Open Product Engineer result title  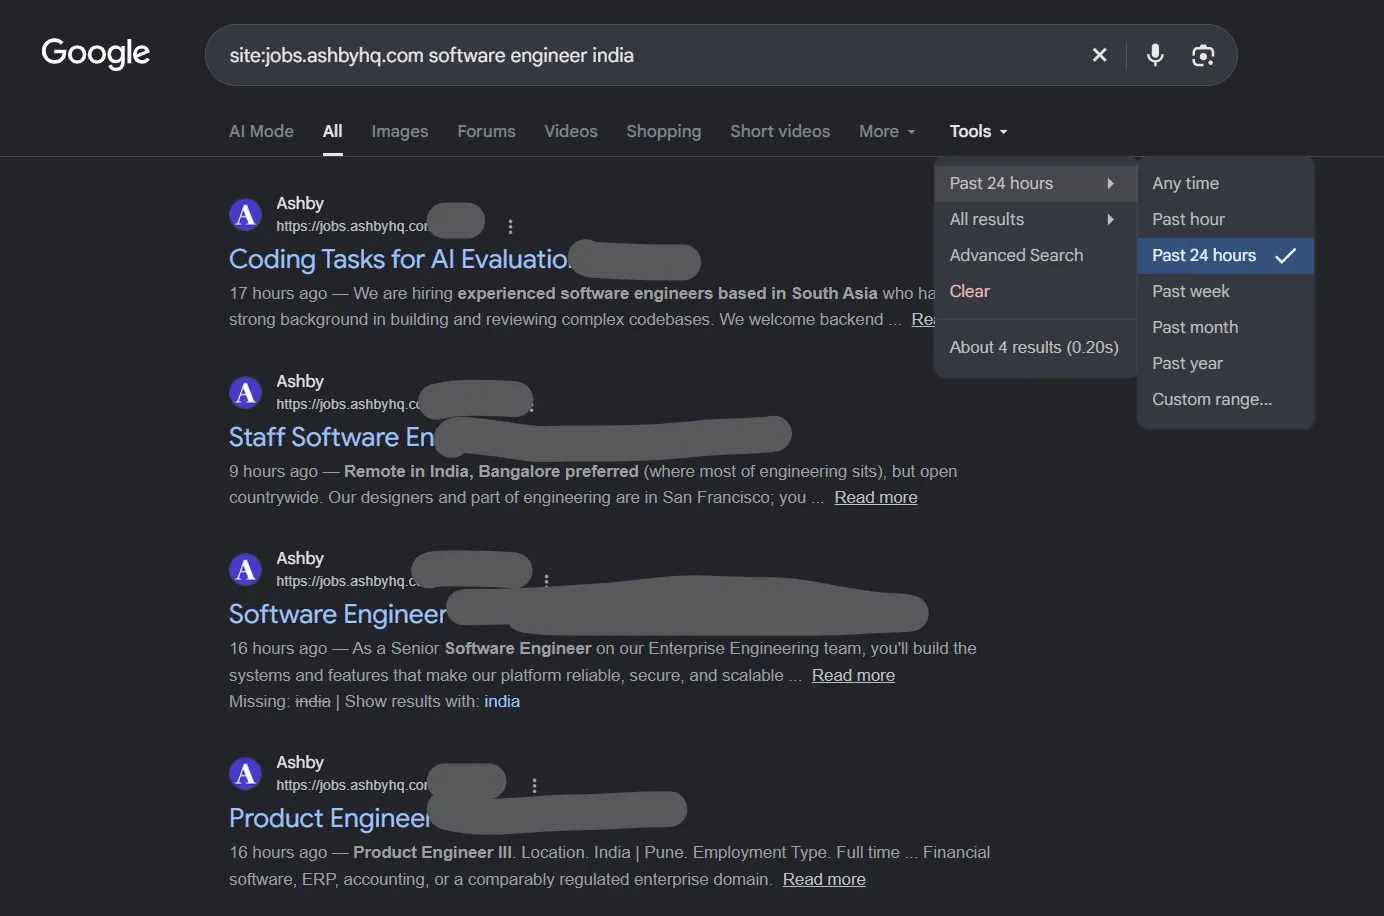point(329,818)
